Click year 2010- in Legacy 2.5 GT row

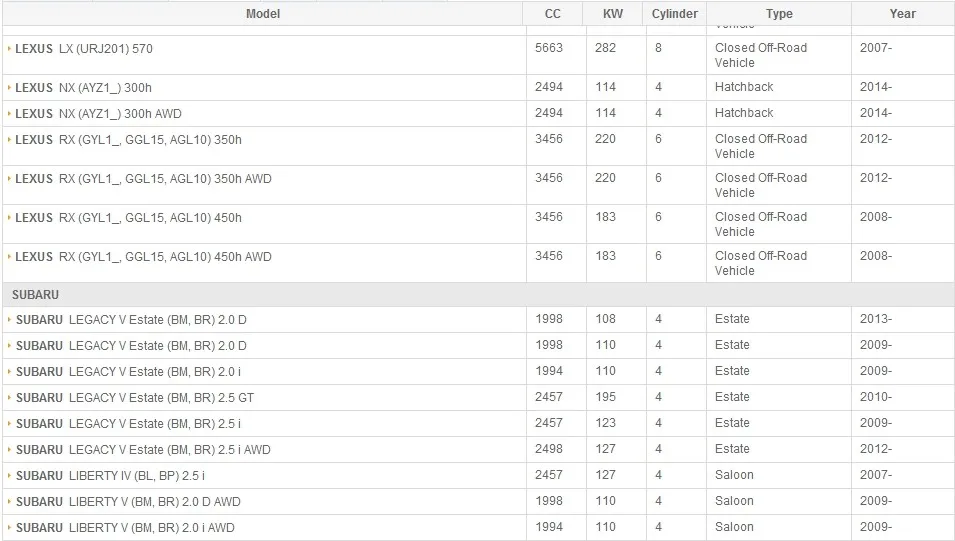pyautogui.click(x=876, y=397)
